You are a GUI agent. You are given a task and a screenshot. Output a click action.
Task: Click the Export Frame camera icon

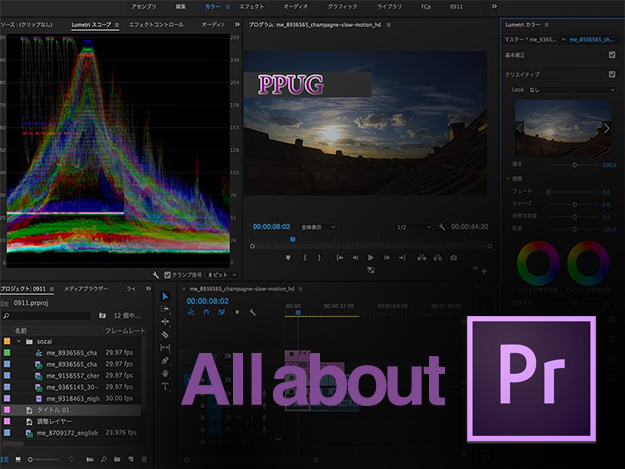coord(453,257)
